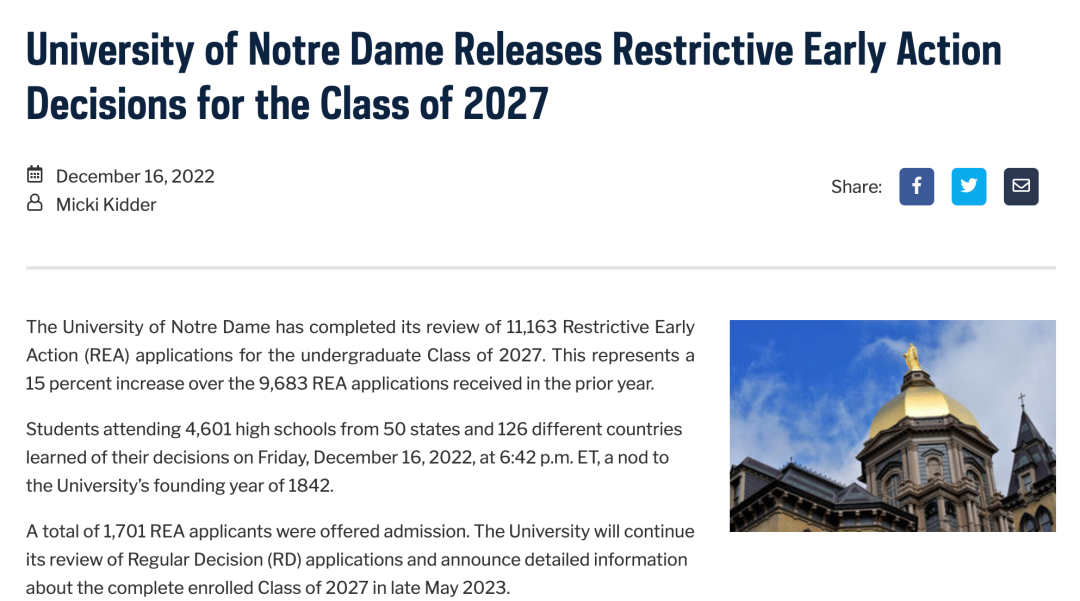Image resolution: width=1080 pixels, height=601 pixels.
Task: Click the golden statue atop the dome
Action: 912,357
